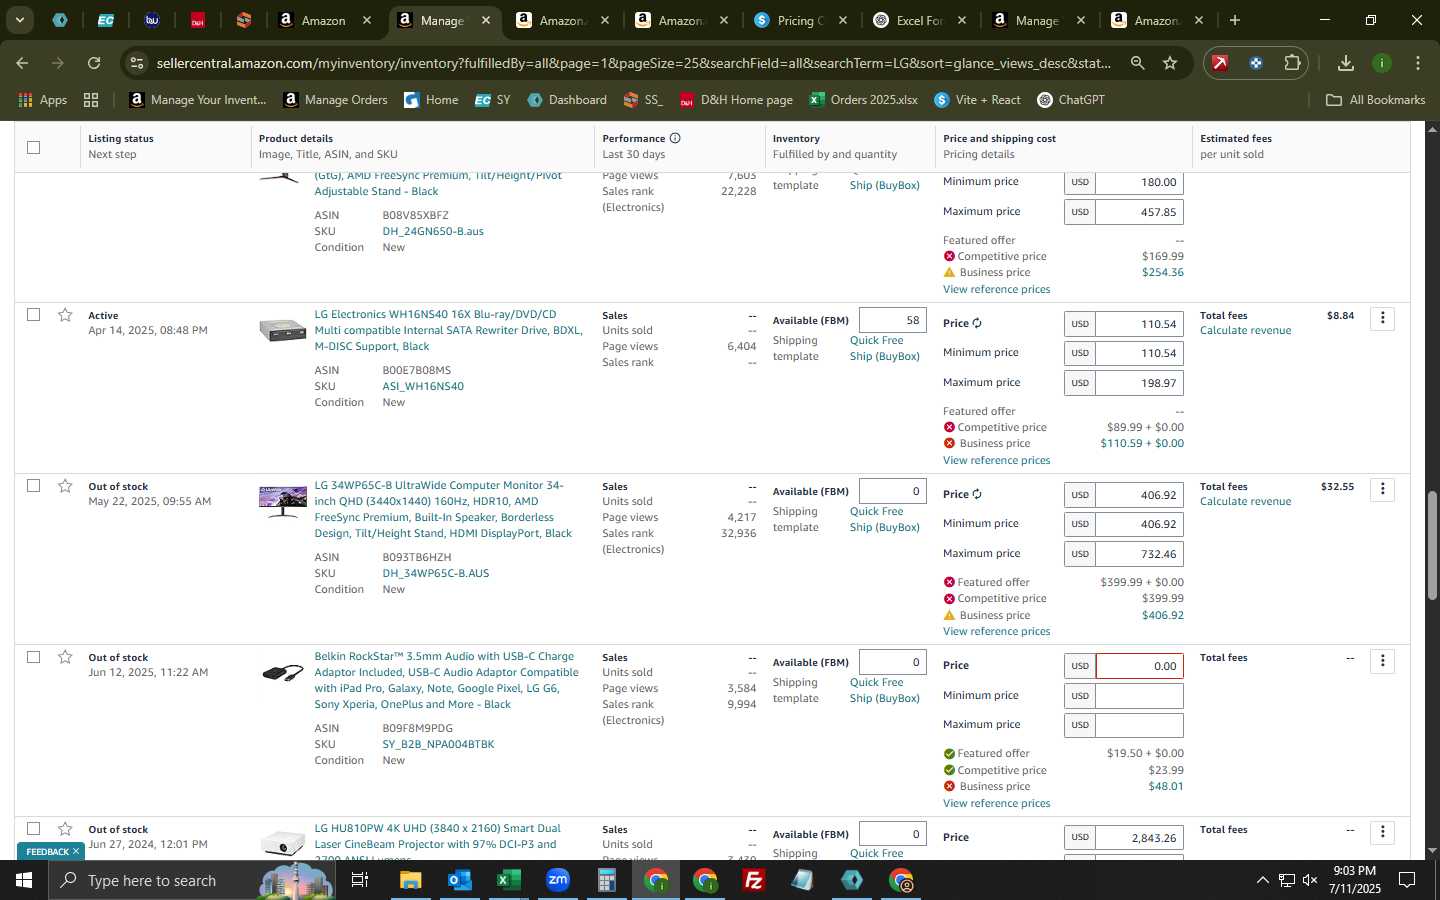Screen dimensions: 1440x900
Task: Open Performance info icon in header
Action: tap(675, 138)
